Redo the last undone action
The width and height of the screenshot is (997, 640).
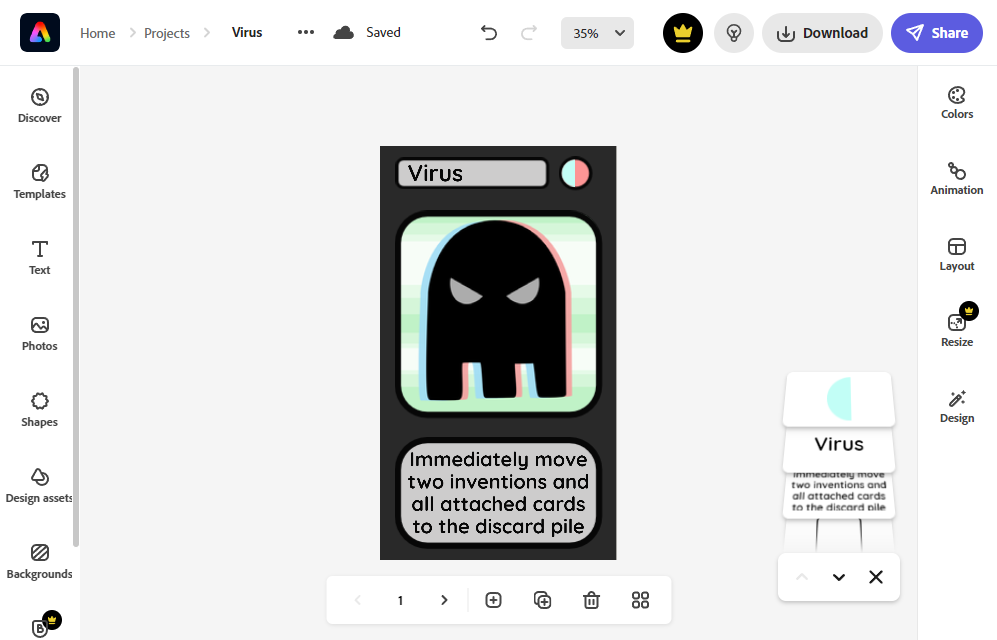point(529,32)
